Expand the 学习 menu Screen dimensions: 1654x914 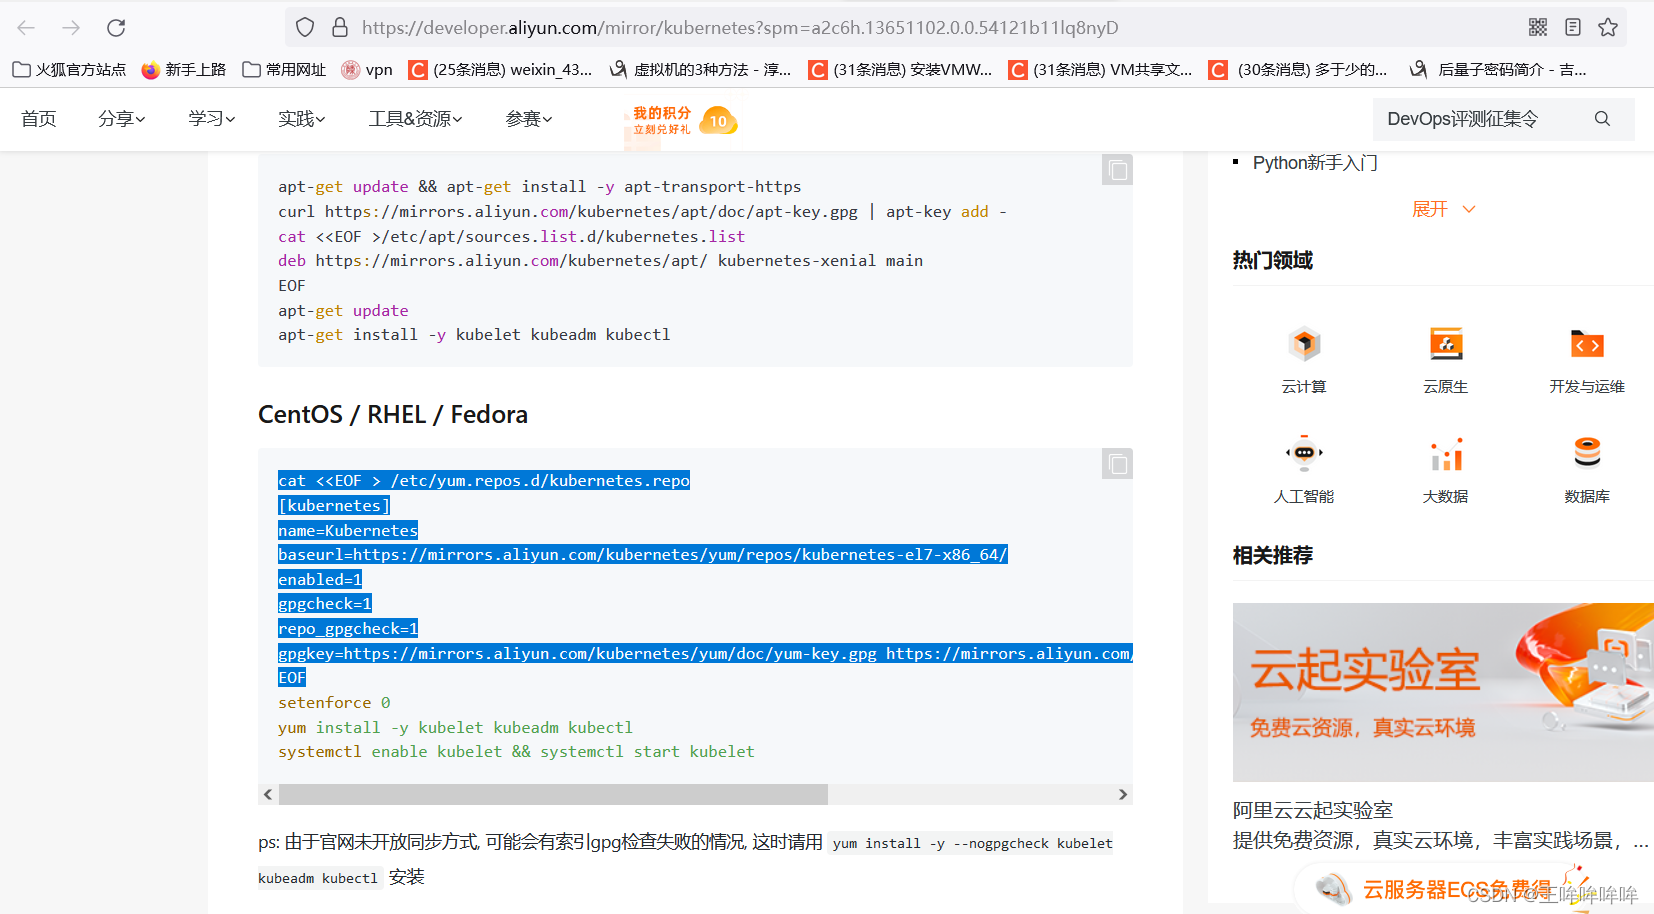coord(212,119)
